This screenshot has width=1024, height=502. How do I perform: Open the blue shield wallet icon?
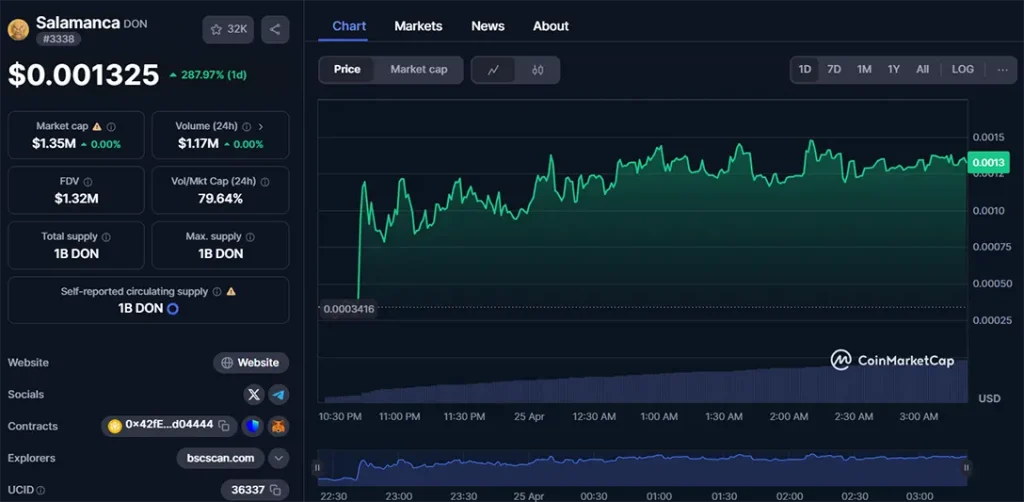(x=252, y=426)
